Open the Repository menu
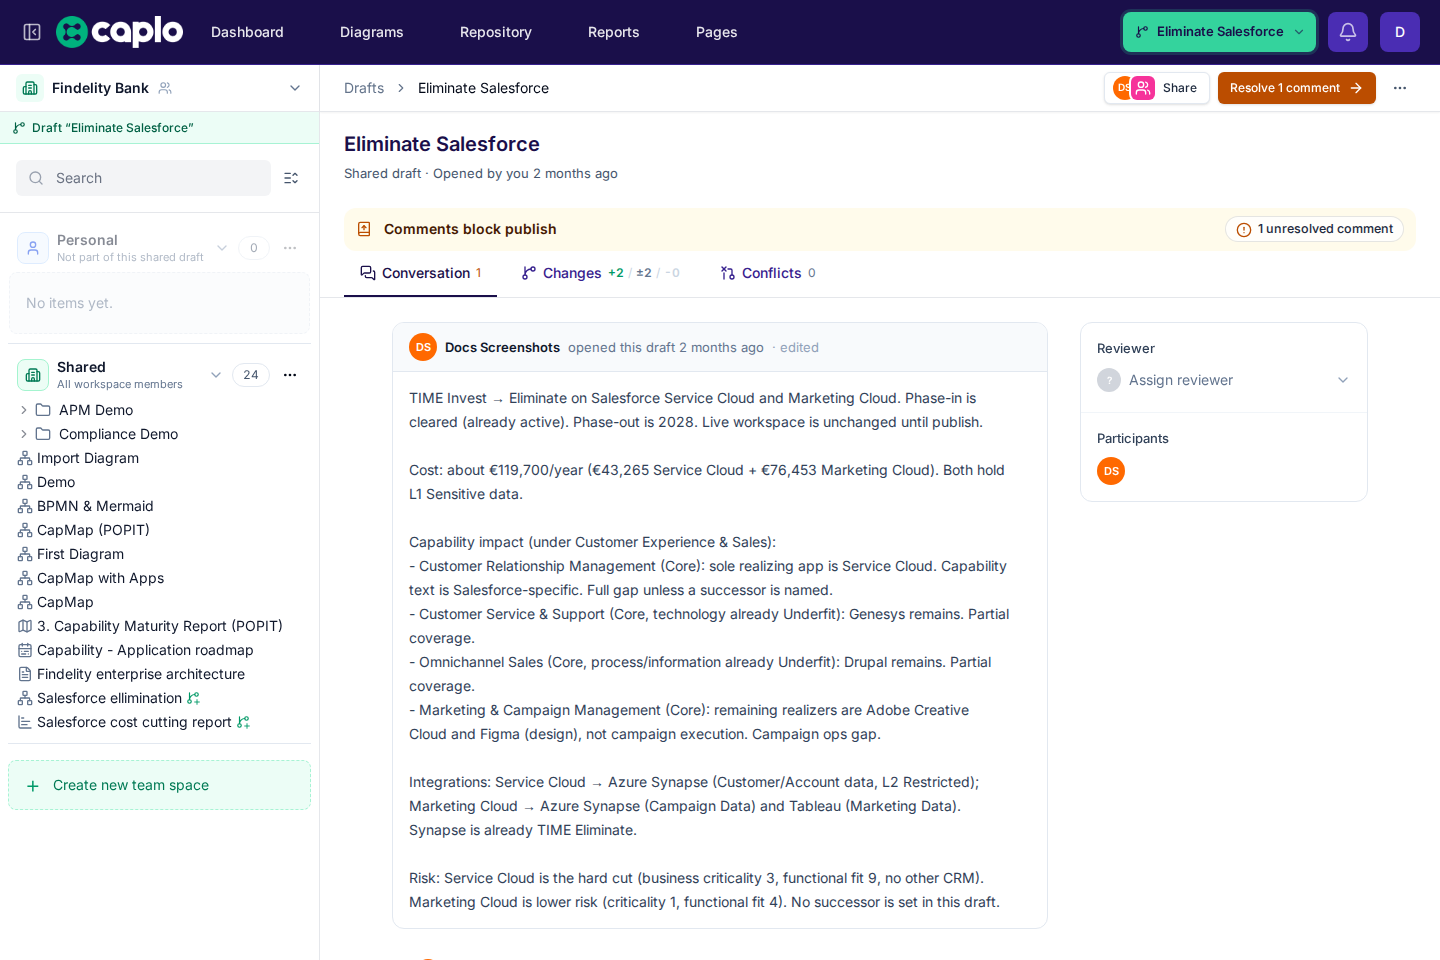The width and height of the screenshot is (1440, 960). 496,32
